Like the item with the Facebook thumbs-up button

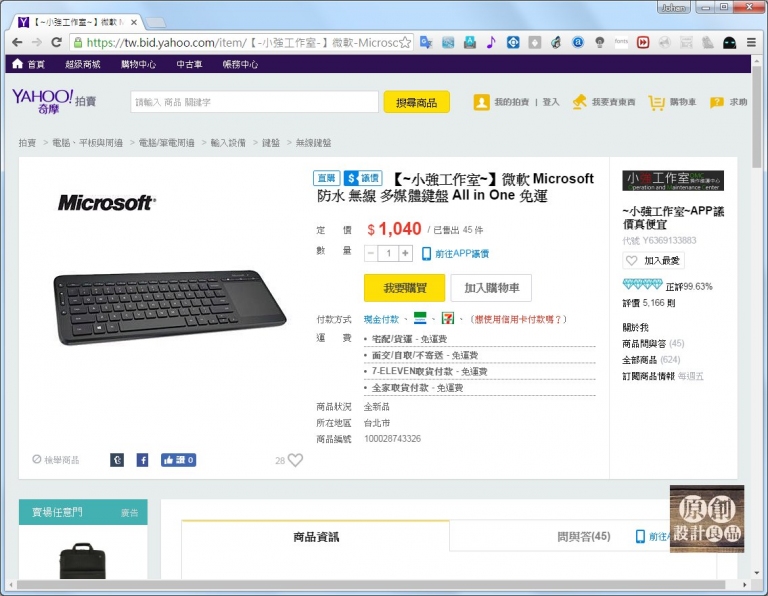coord(178,460)
